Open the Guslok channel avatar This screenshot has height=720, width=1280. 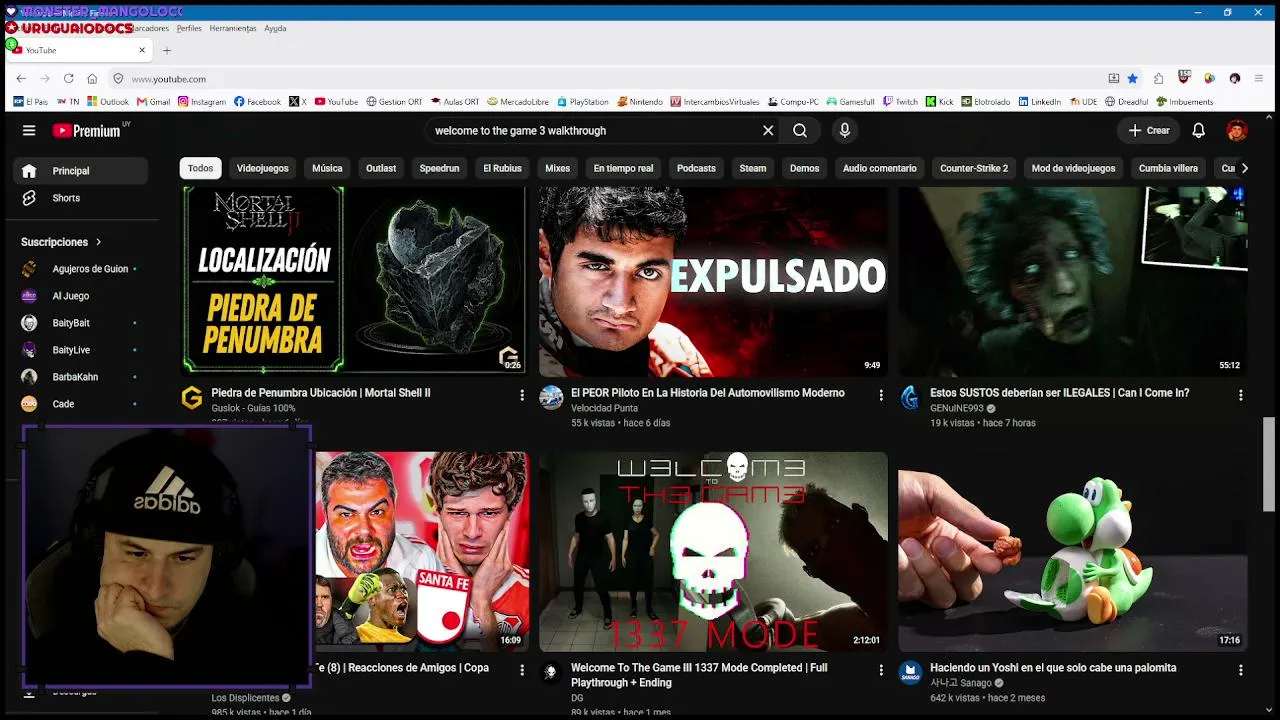coord(192,398)
